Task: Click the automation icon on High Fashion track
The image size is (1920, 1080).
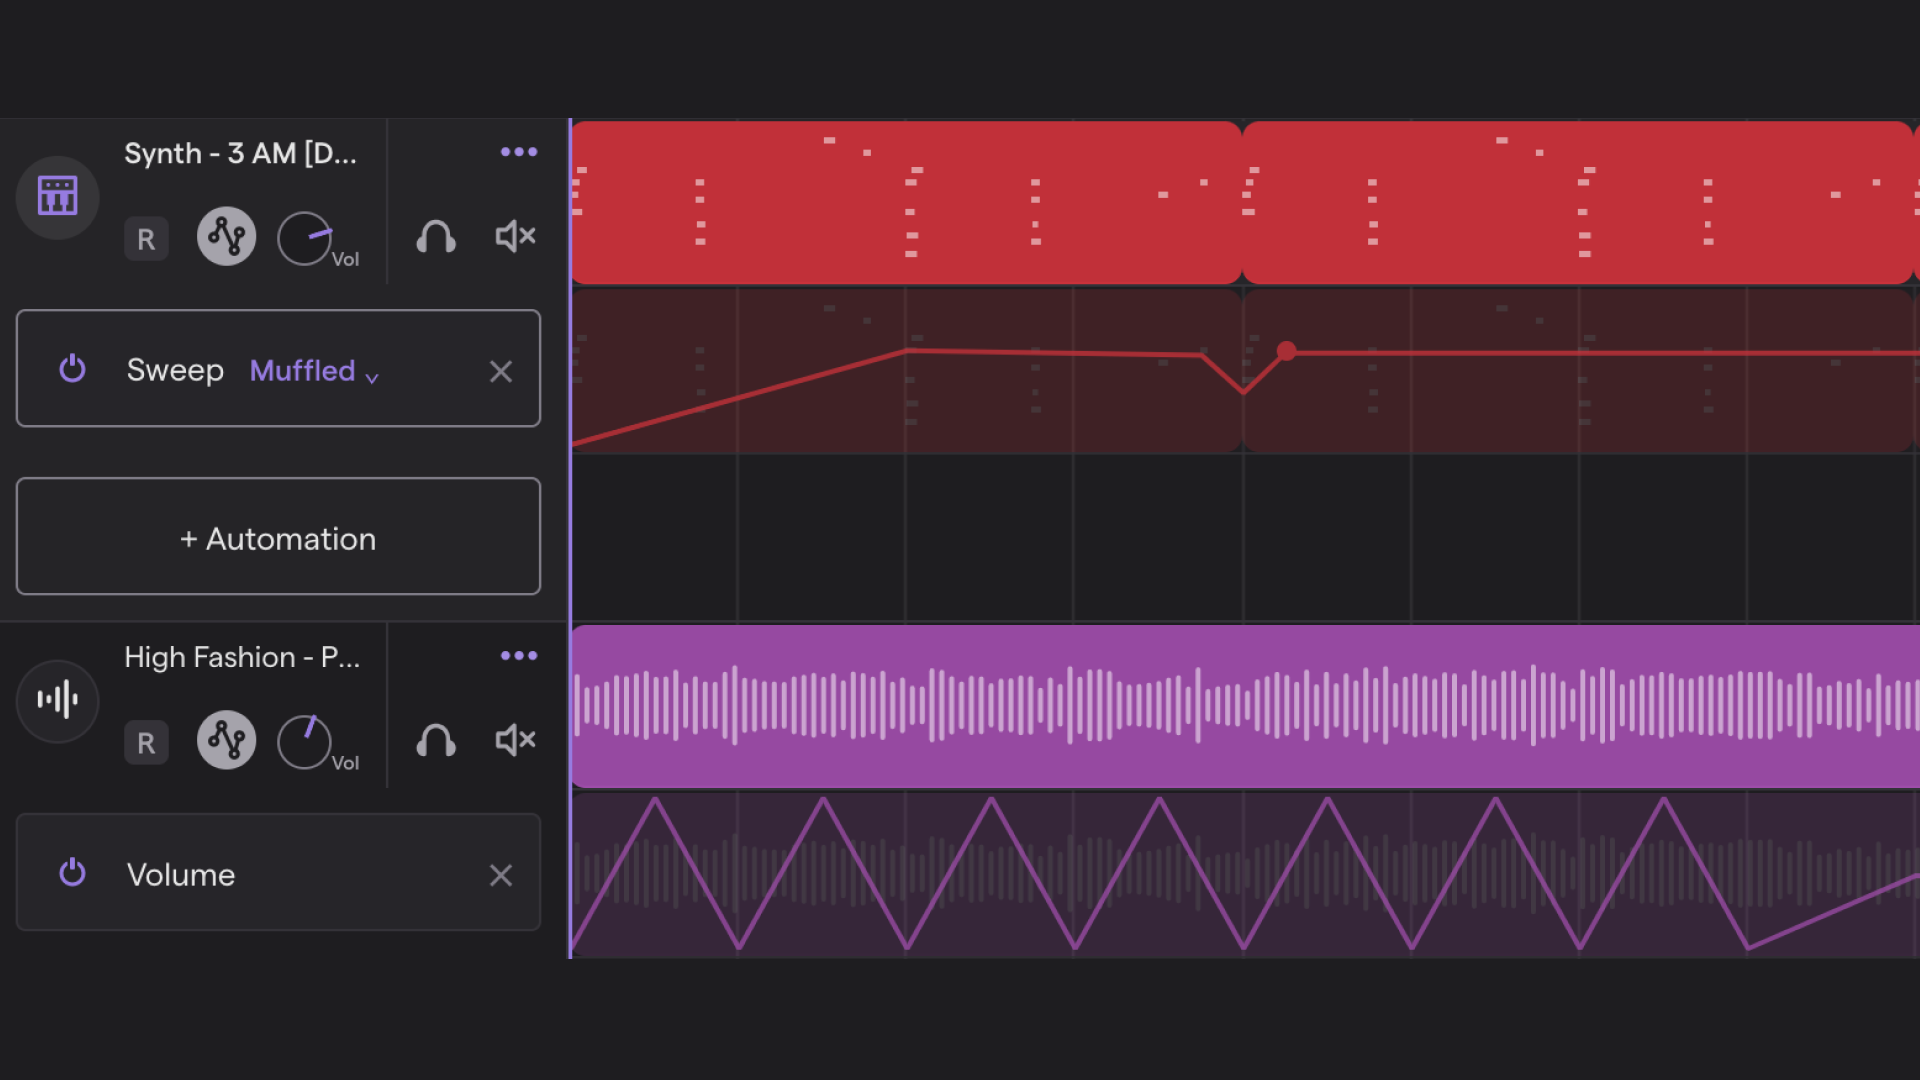Action: click(226, 740)
